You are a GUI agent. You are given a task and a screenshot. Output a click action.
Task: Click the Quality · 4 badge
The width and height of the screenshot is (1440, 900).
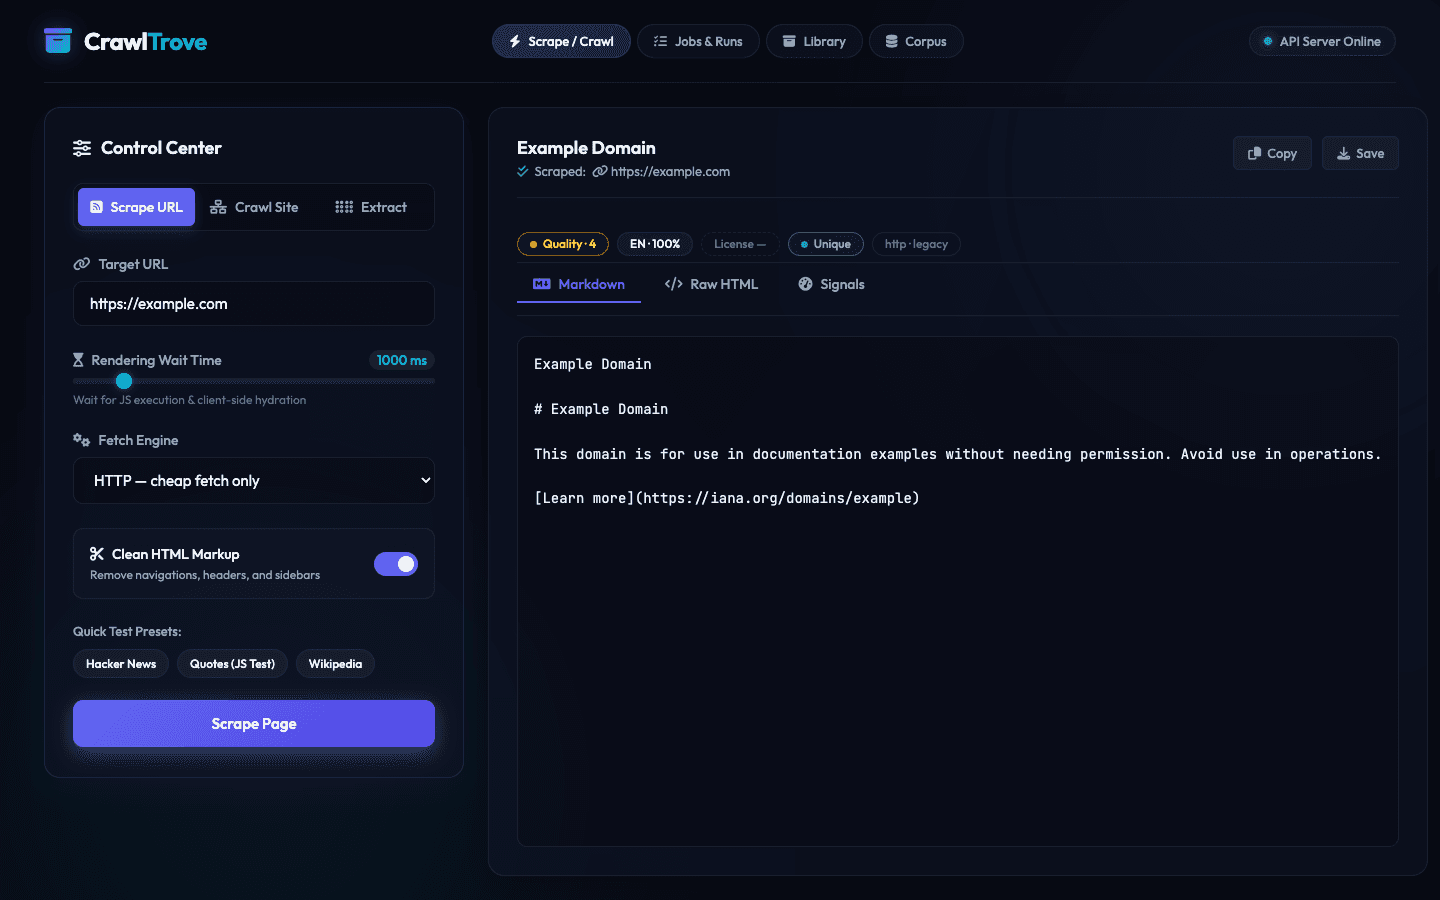coord(563,244)
